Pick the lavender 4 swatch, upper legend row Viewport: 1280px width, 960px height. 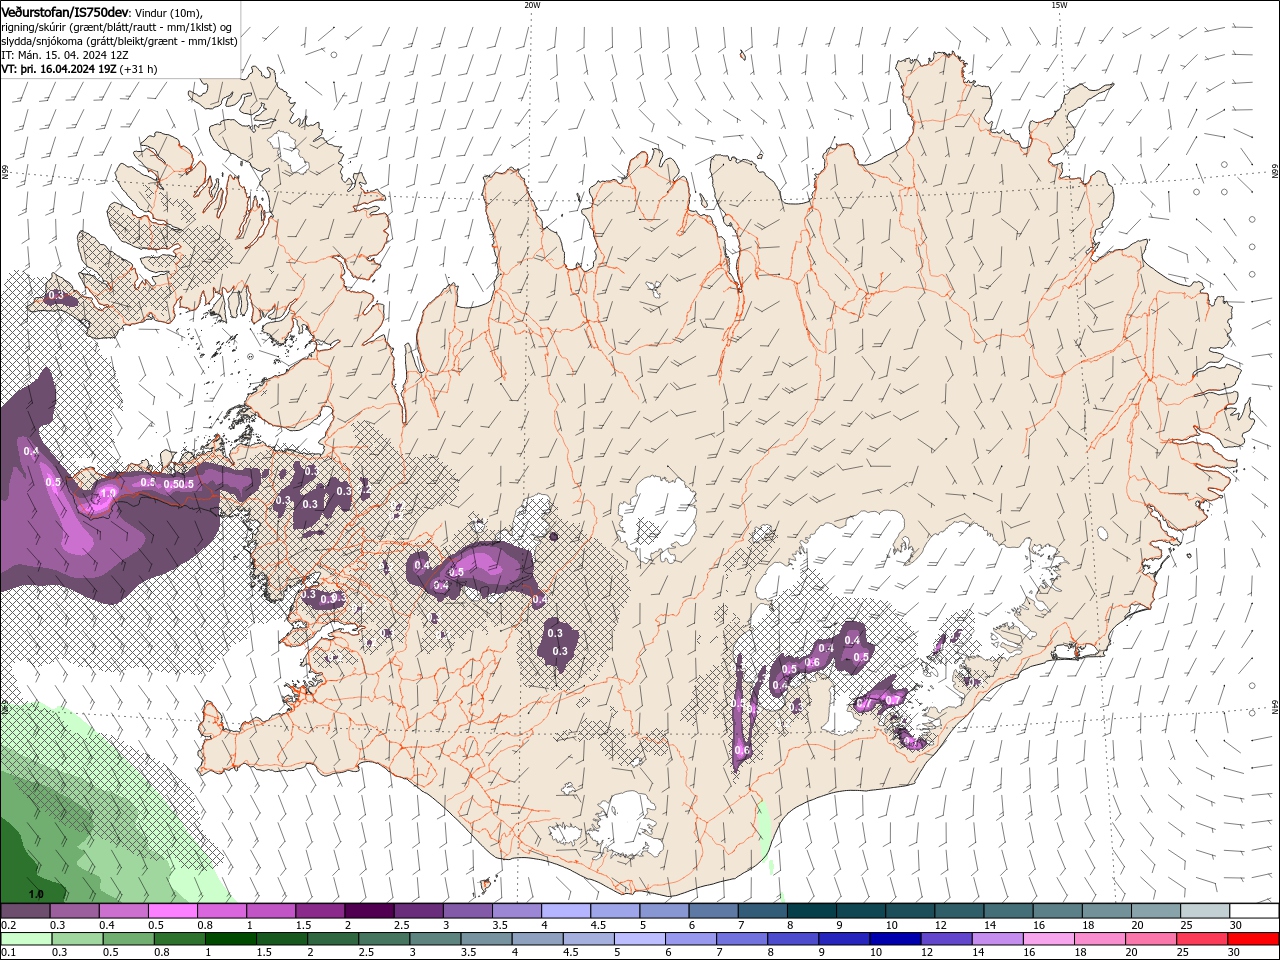click(x=565, y=911)
